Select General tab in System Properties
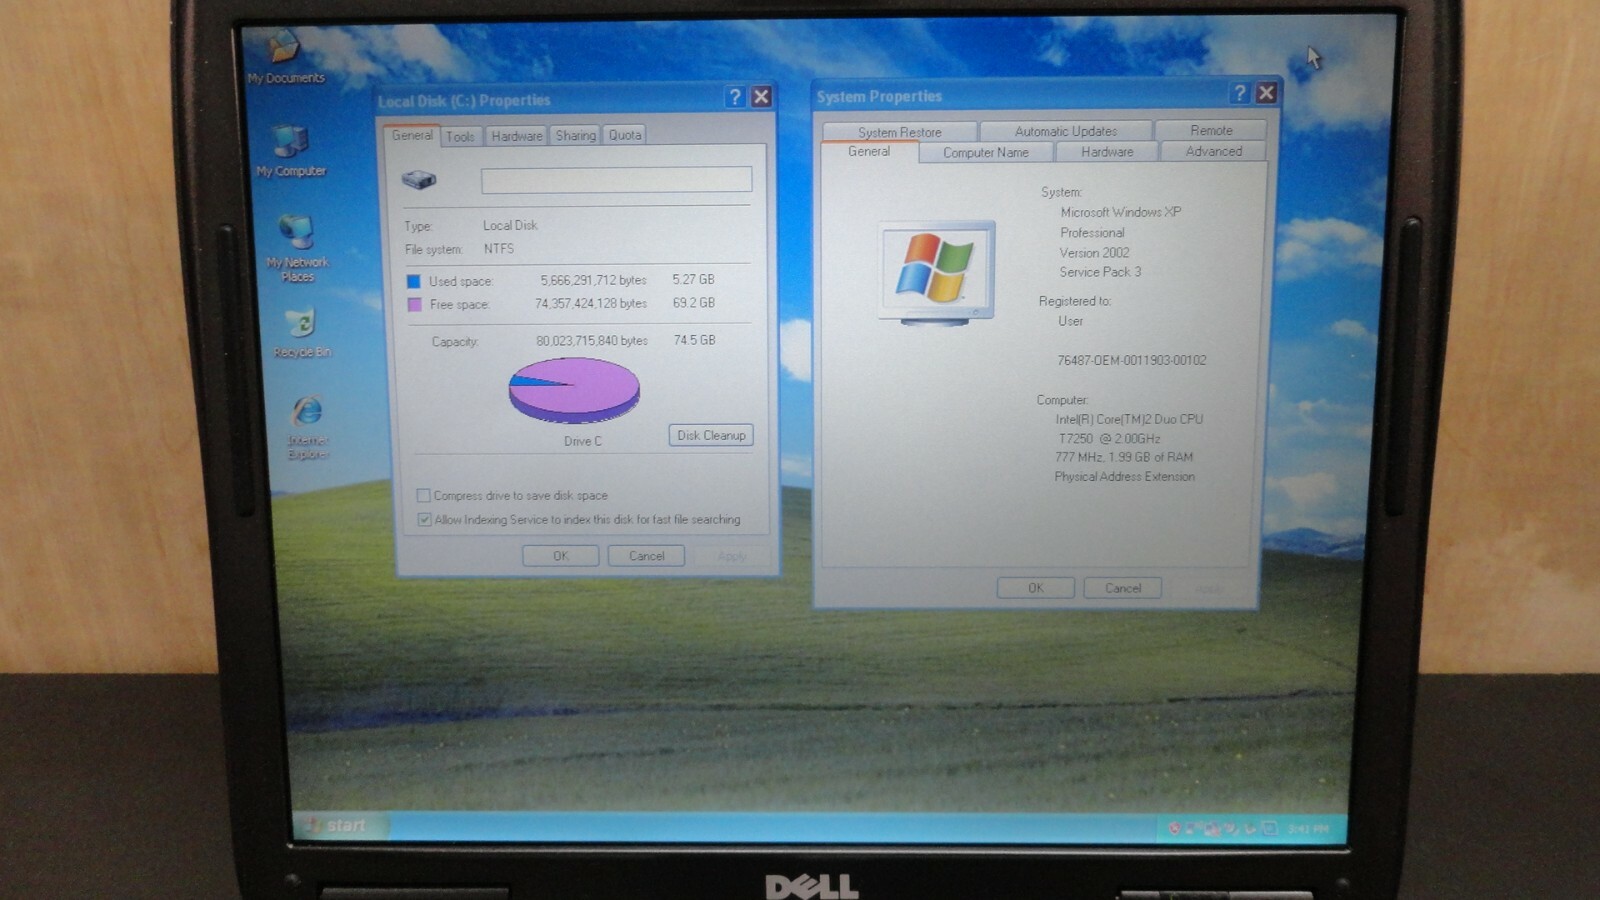 tap(869, 151)
